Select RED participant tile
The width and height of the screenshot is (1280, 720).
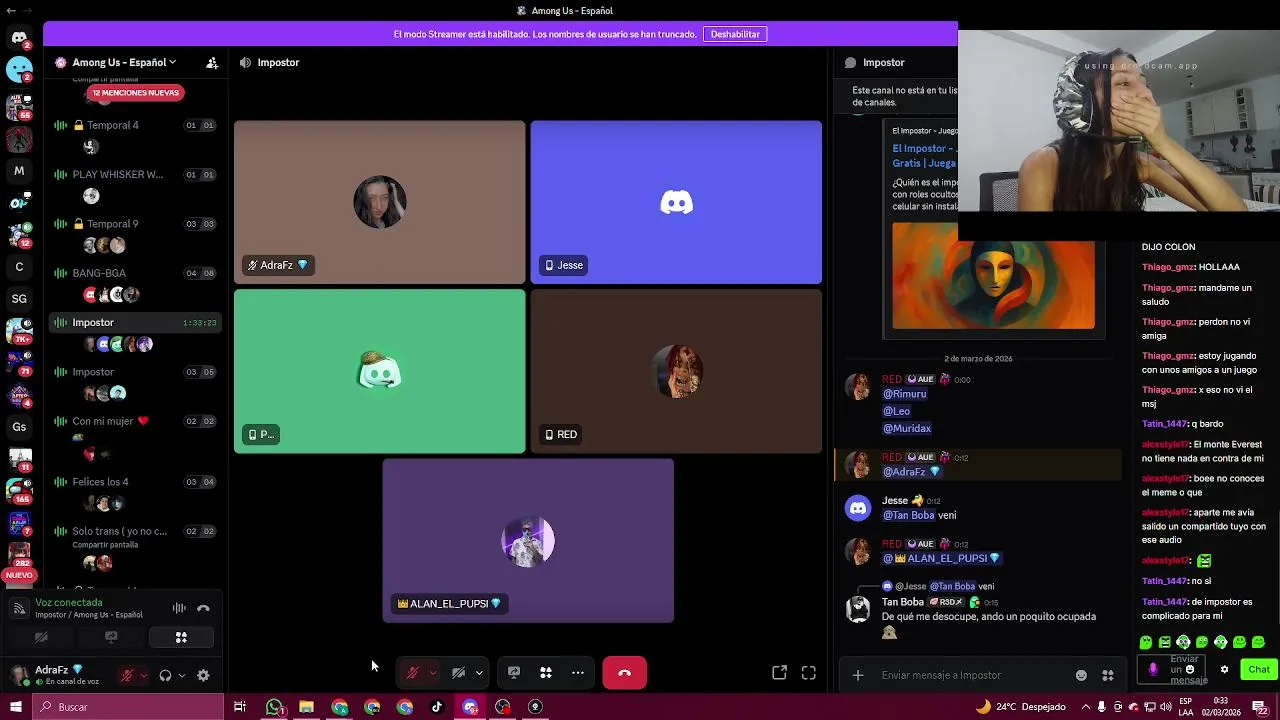[676, 371]
